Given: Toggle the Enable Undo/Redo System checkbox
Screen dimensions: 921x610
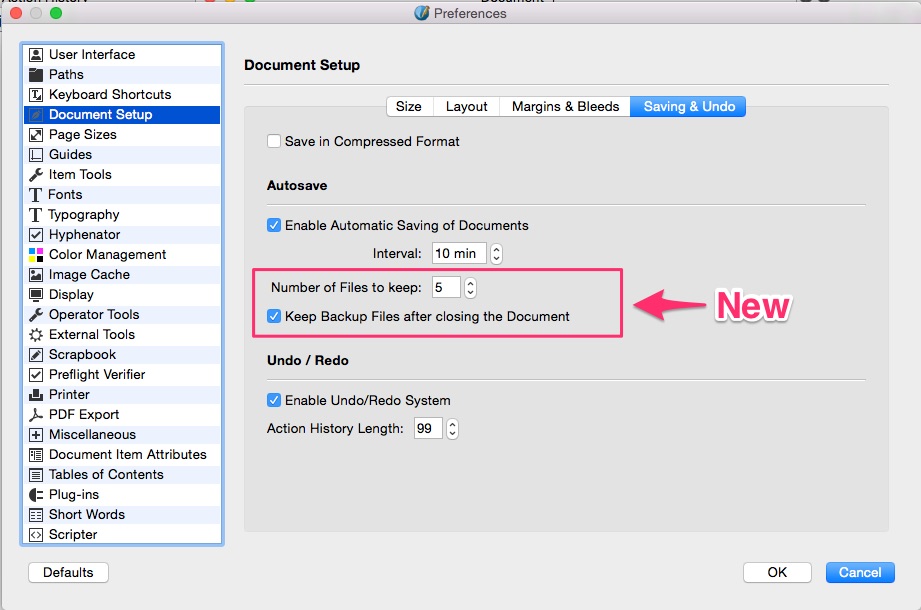Looking at the screenshot, I should [x=274, y=401].
